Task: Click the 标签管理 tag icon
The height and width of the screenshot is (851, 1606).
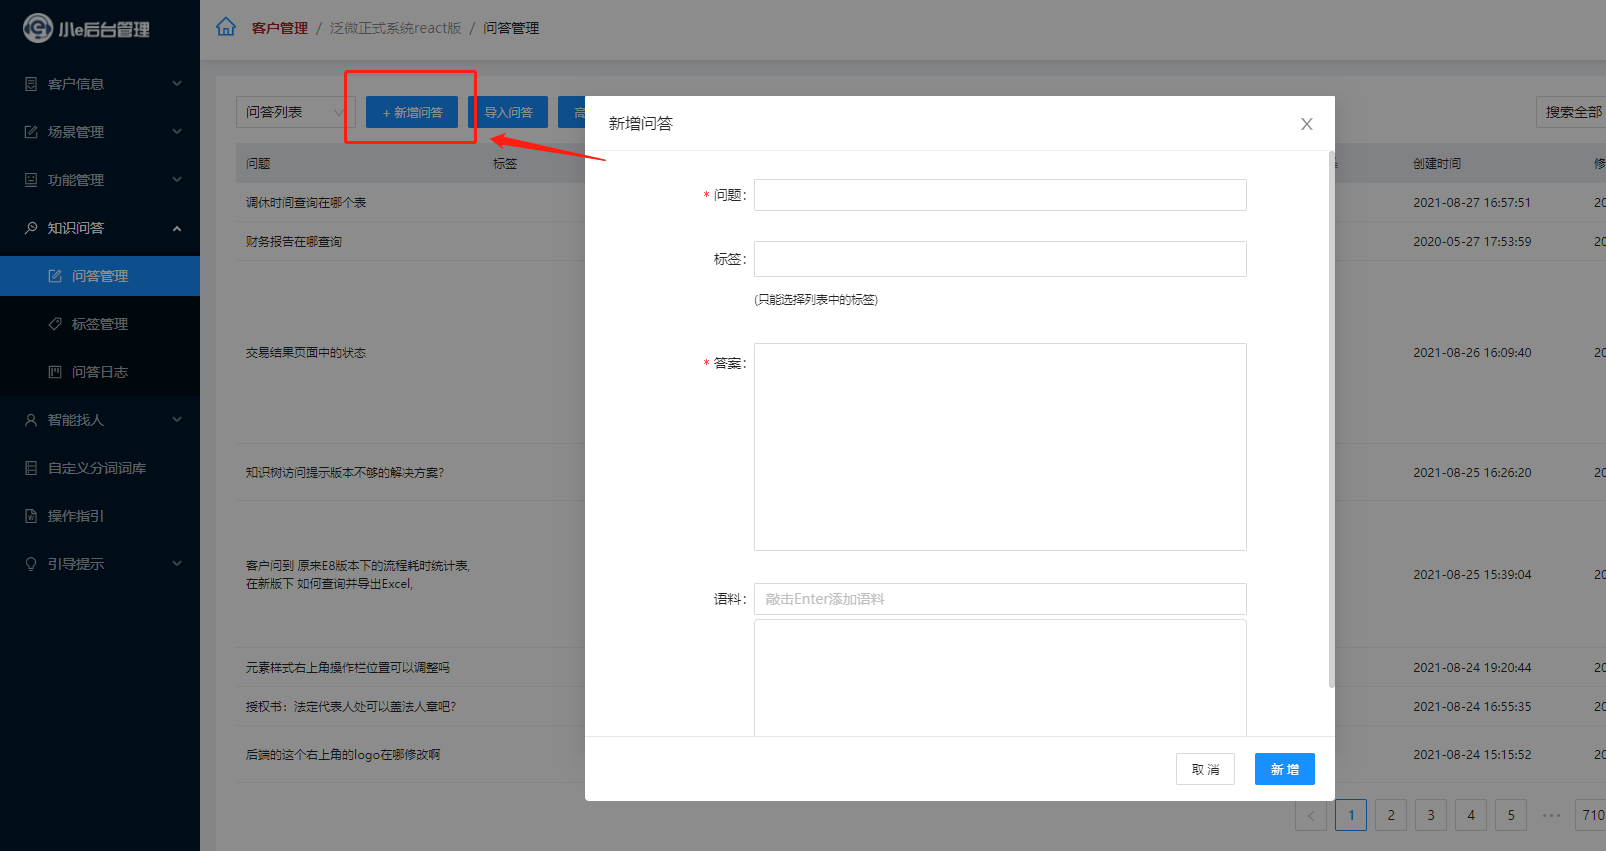Action: (x=55, y=324)
